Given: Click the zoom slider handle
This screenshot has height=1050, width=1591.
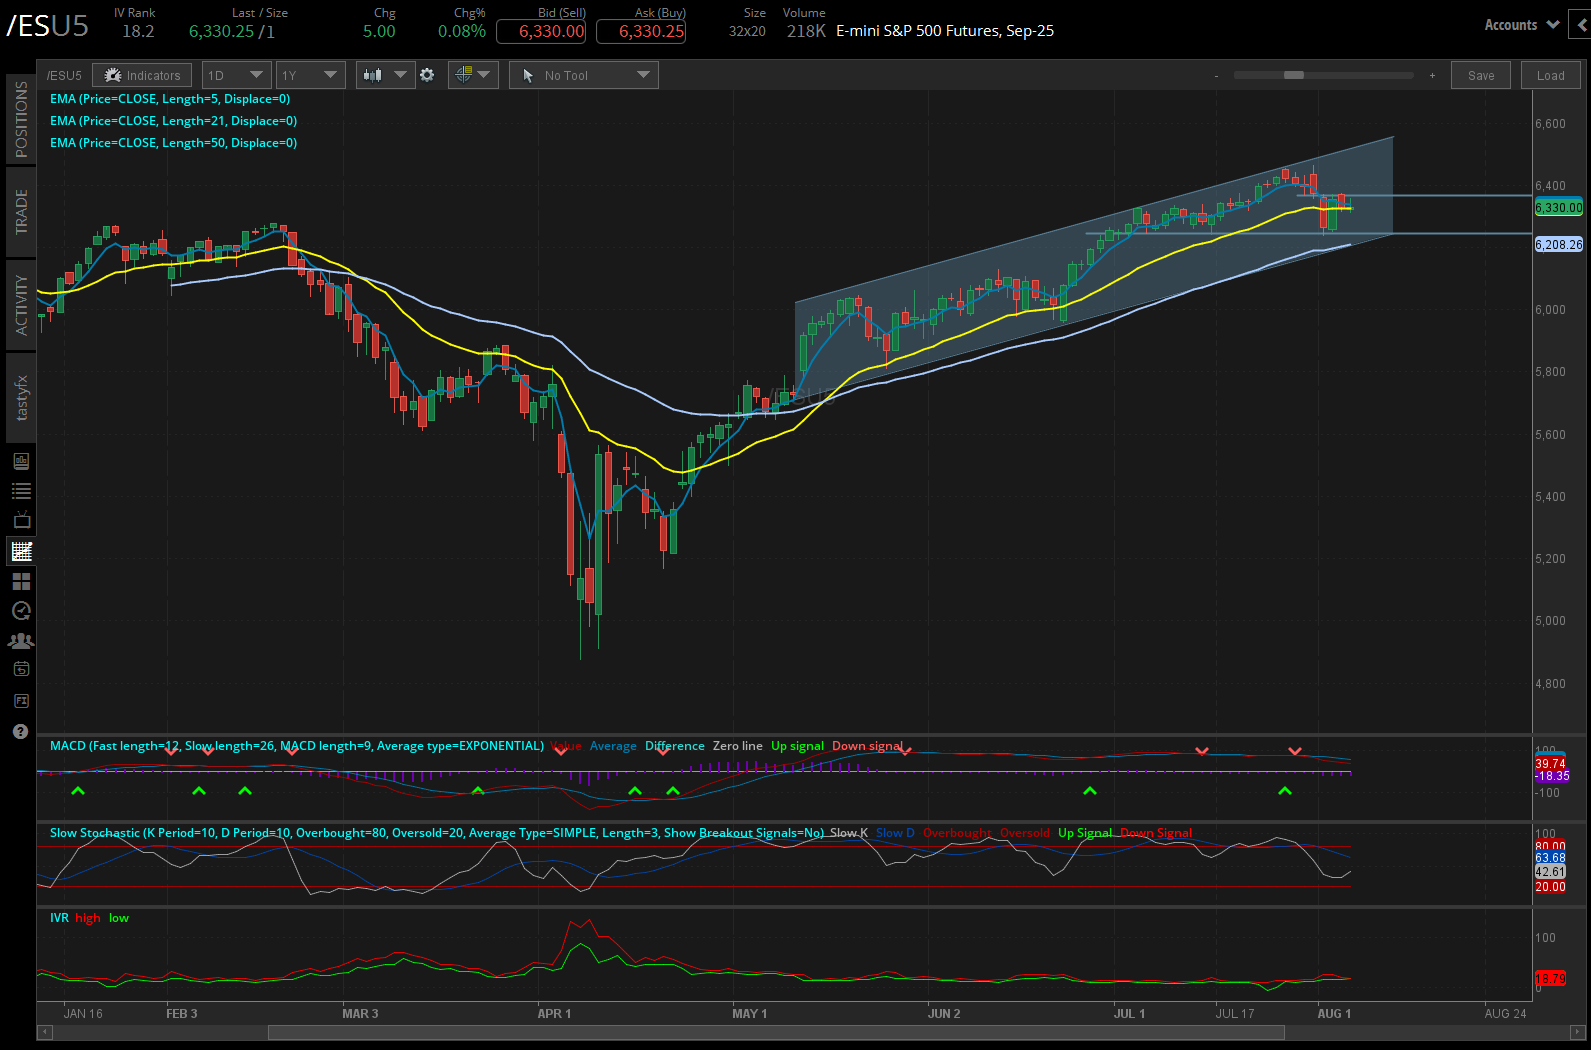Looking at the screenshot, I should point(1294,75).
